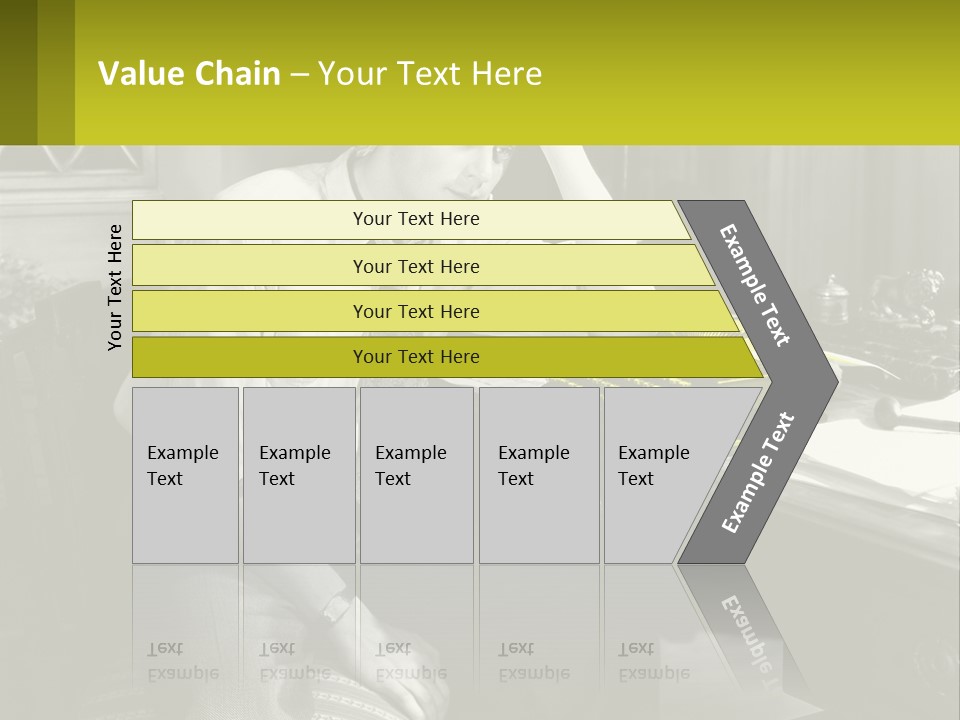This screenshot has height=720, width=960.
Task: Click the fifth slanted Example Text box
Action: (x=655, y=473)
